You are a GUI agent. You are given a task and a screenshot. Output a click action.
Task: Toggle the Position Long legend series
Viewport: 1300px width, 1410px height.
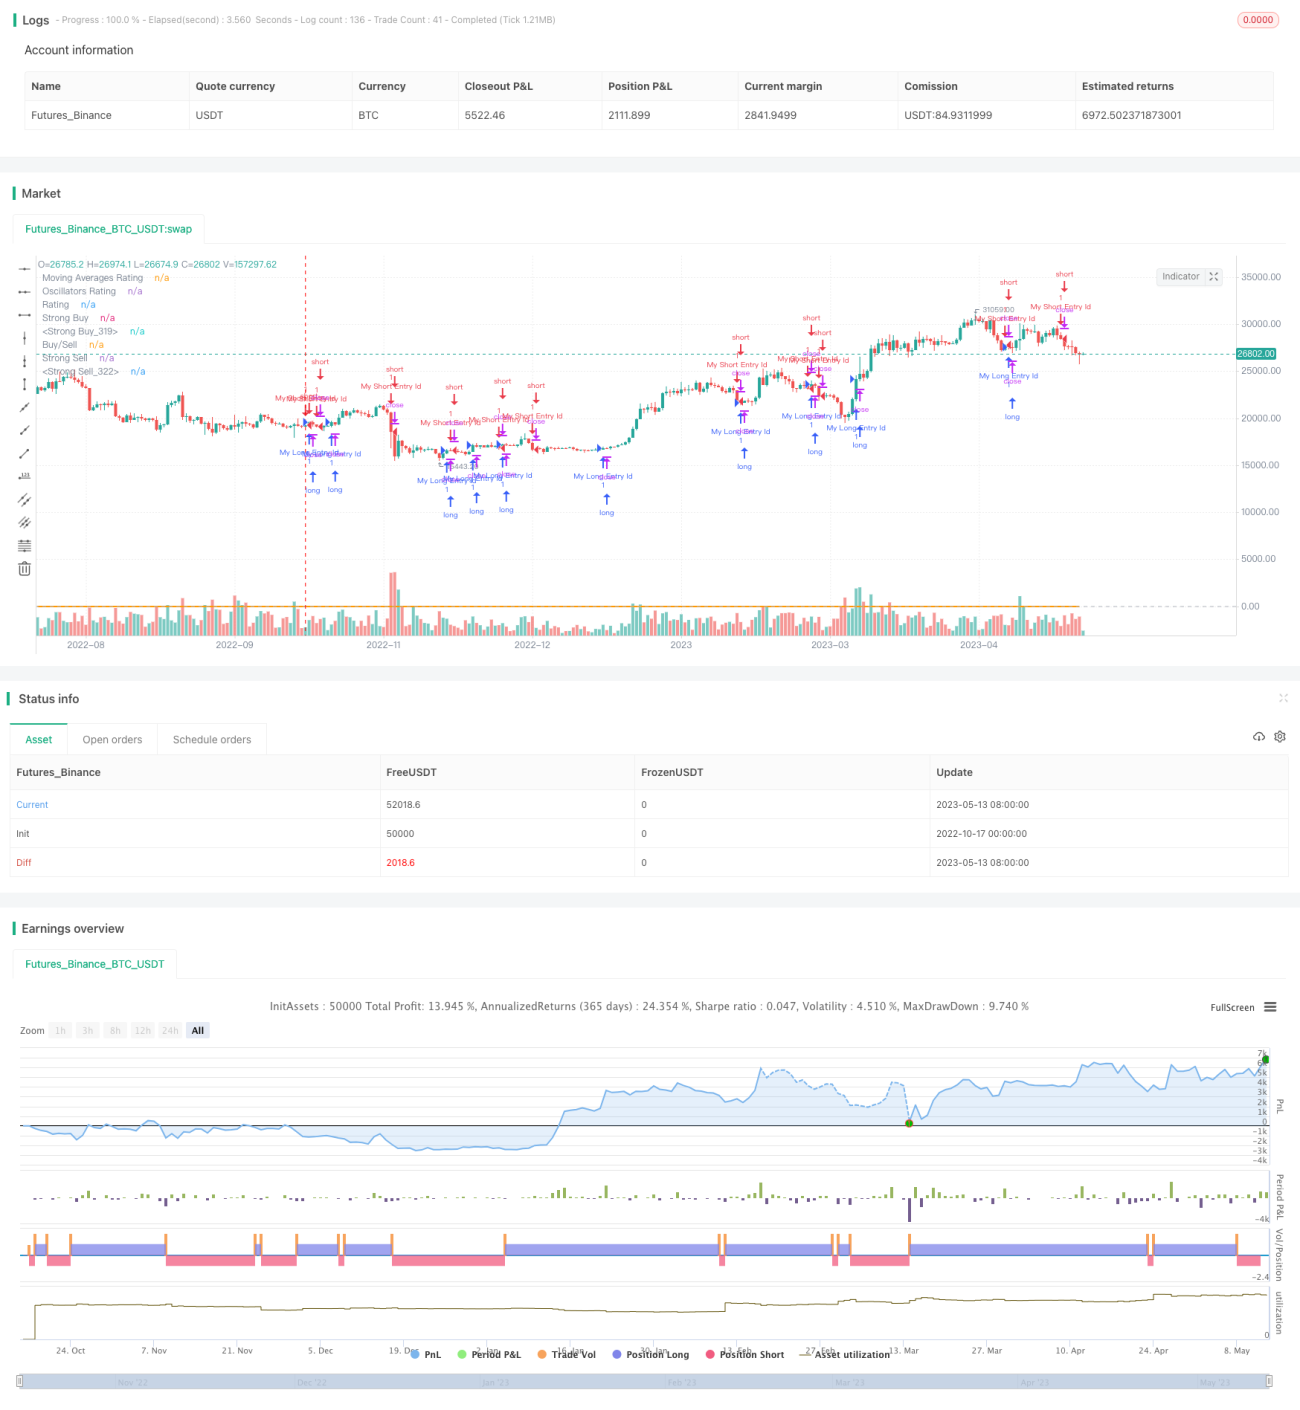[x=650, y=1354]
